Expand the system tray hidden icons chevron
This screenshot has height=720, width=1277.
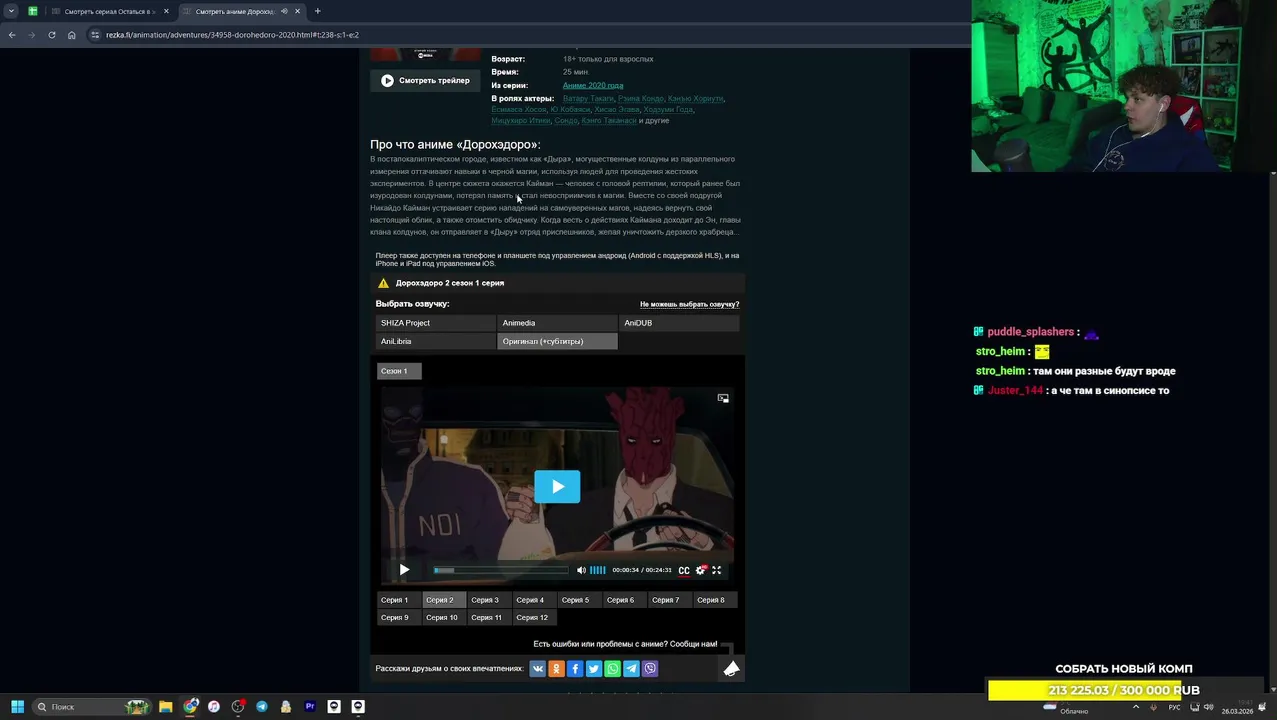[1135, 707]
